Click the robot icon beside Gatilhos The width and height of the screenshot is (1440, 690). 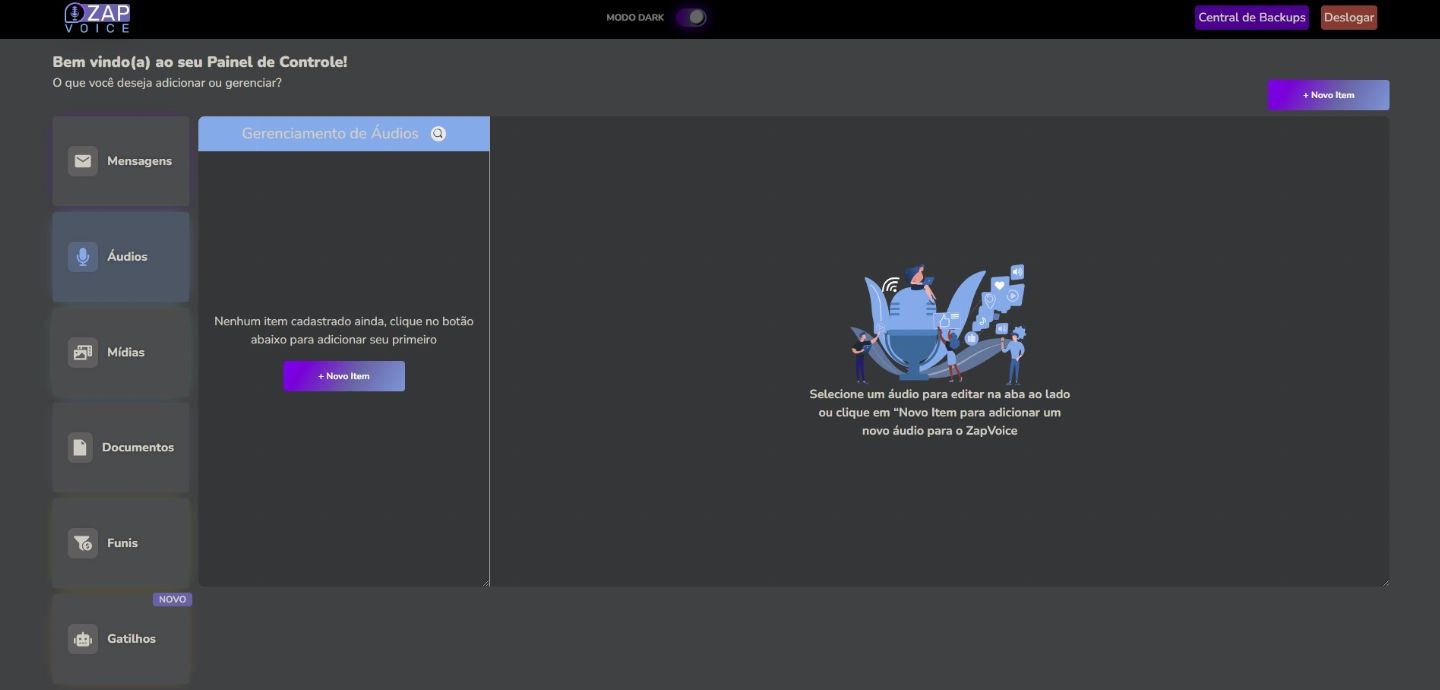83,639
